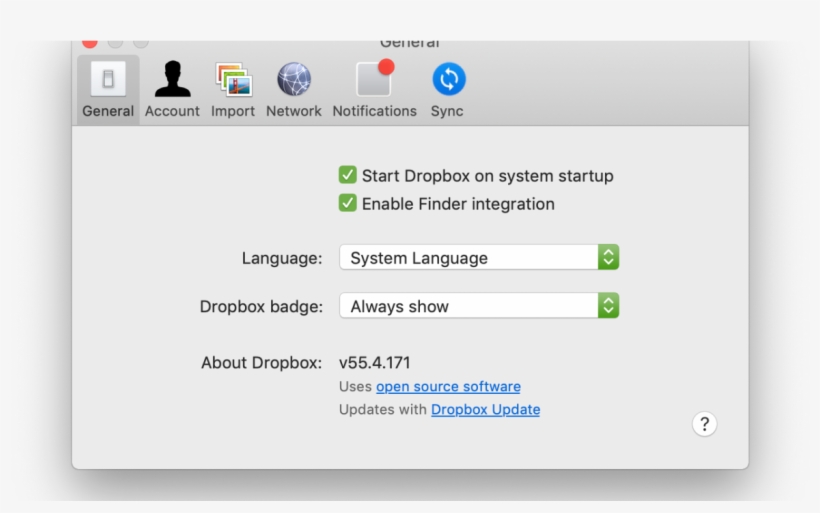Image resolution: width=820 pixels, height=513 pixels.
Task: Follow the open source software link
Action: pos(448,386)
